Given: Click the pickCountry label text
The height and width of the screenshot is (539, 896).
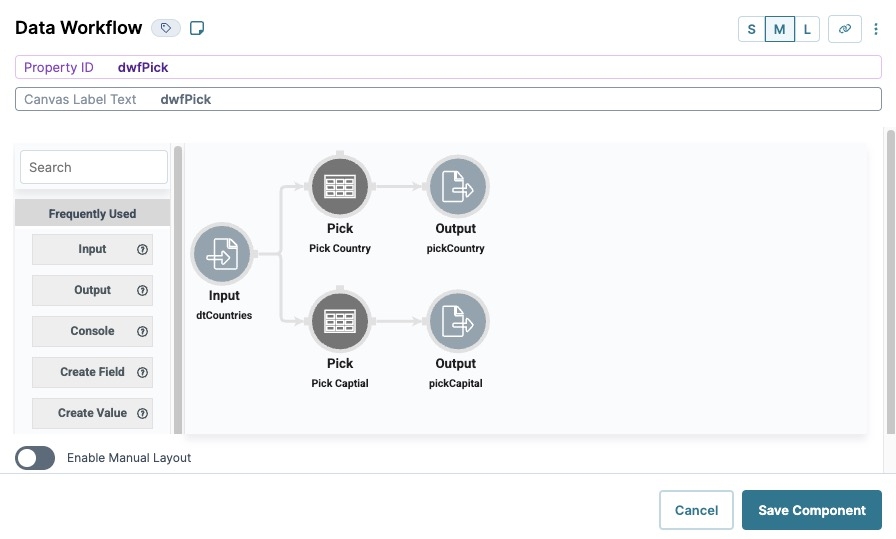Looking at the screenshot, I should 455,249.
